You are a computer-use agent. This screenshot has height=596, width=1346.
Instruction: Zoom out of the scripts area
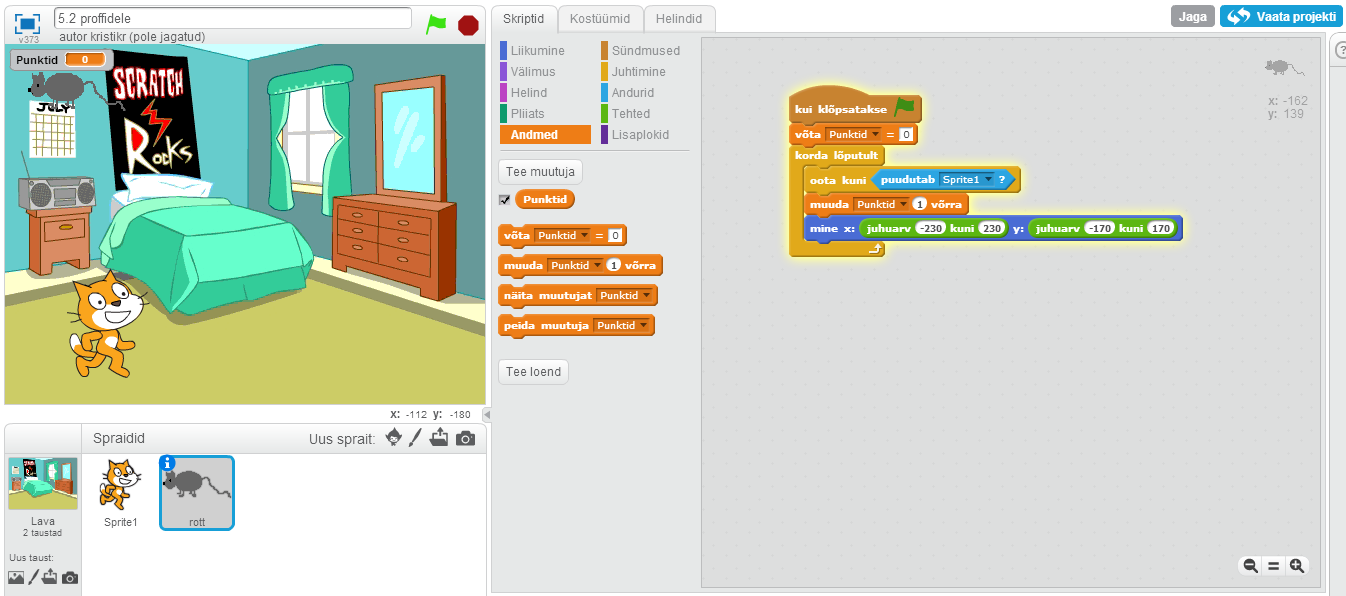(1250, 566)
